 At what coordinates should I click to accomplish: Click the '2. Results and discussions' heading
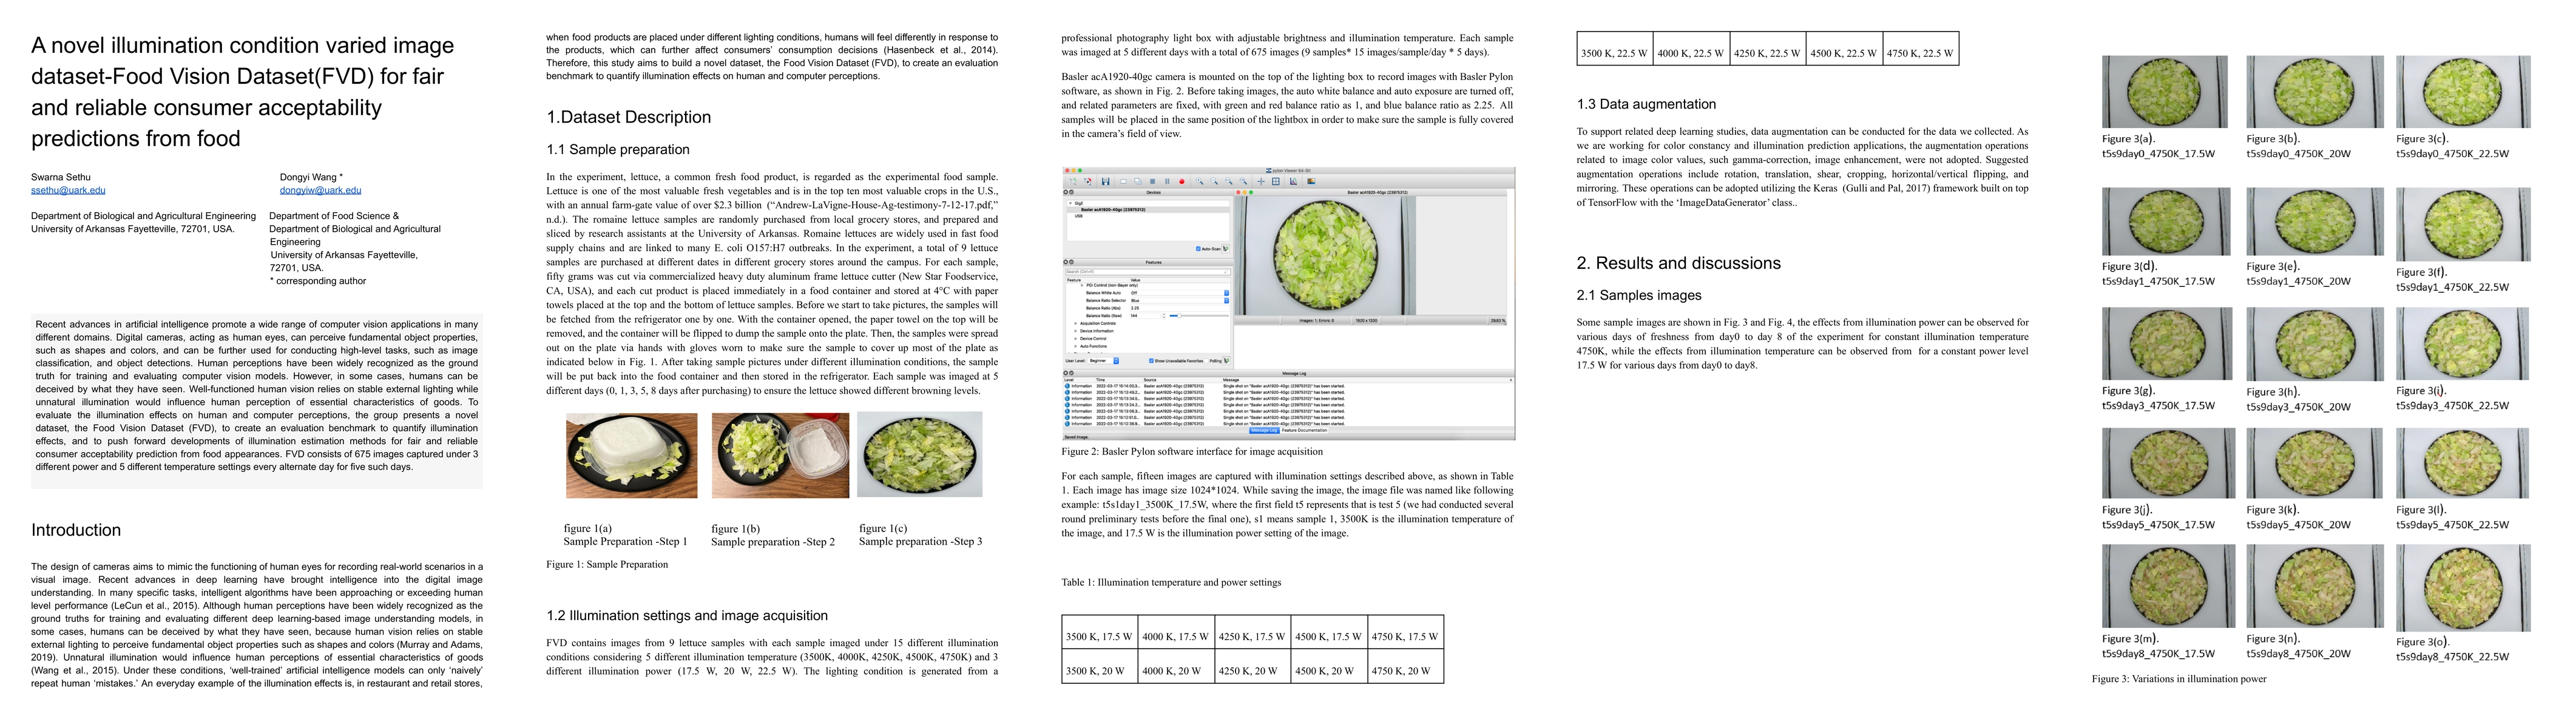(1678, 263)
